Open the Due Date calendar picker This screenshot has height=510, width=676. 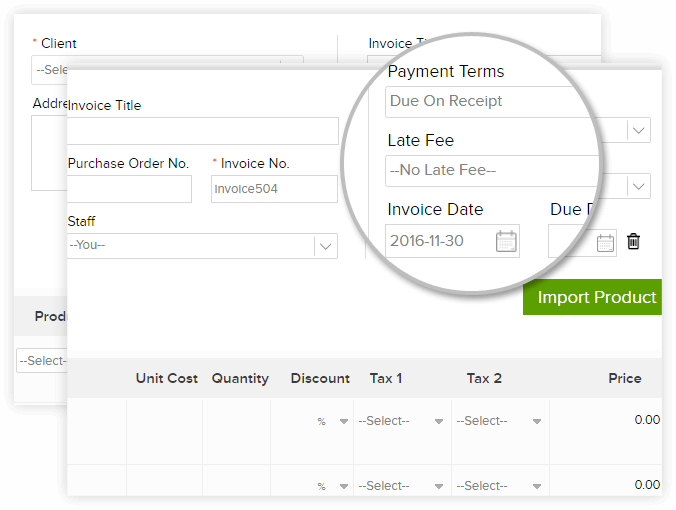pos(605,243)
